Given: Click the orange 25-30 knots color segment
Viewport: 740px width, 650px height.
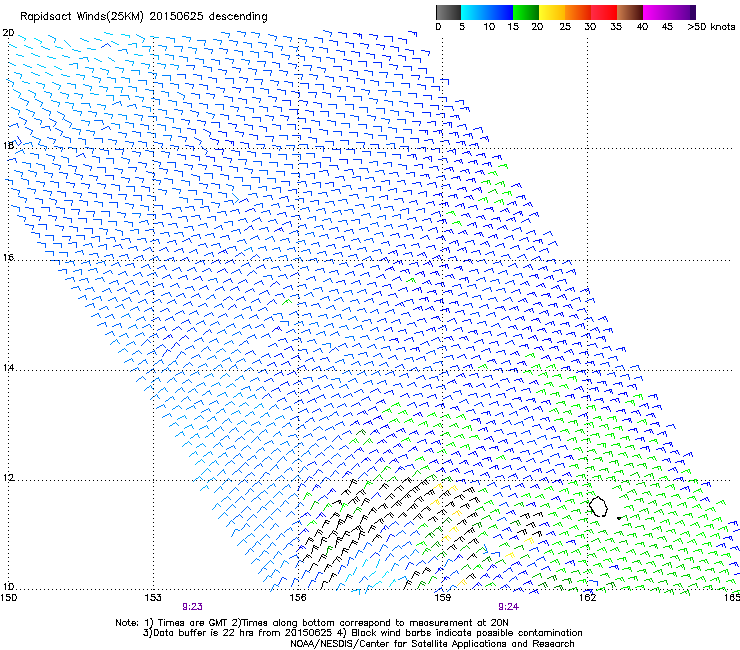Looking at the screenshot, I should pyautogui.click(x=578, y=12).
